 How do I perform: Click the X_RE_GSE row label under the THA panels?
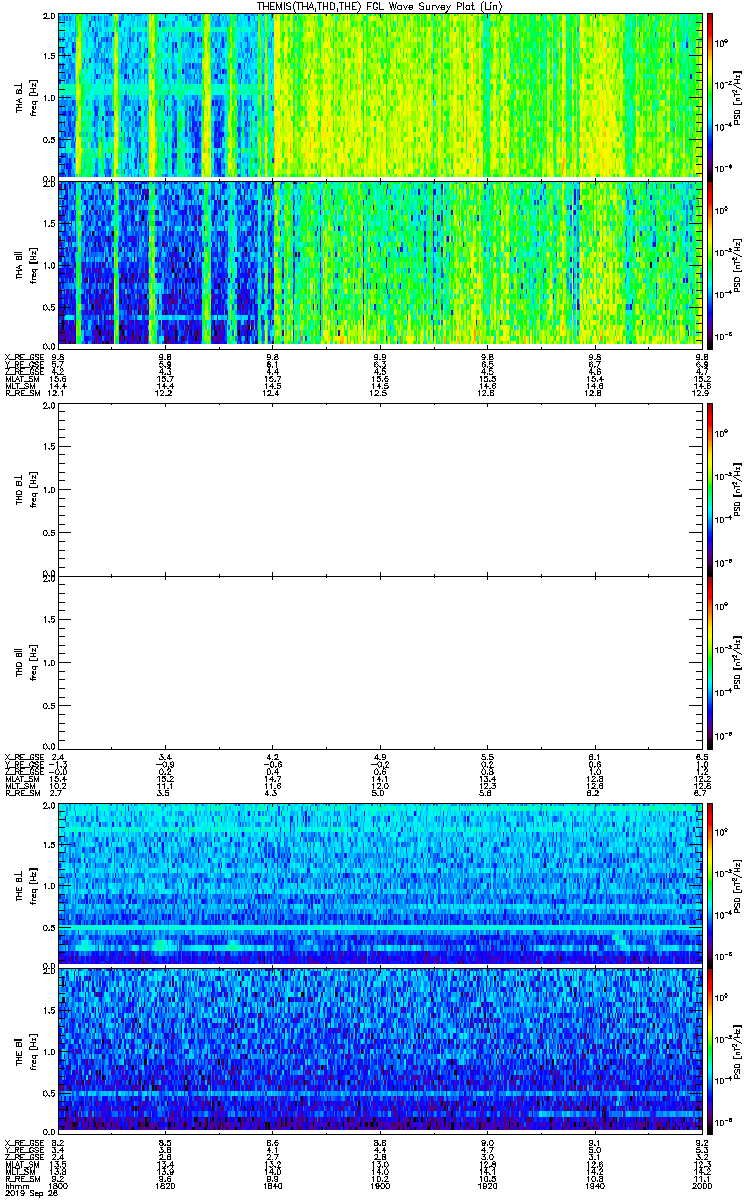(22, 356)
